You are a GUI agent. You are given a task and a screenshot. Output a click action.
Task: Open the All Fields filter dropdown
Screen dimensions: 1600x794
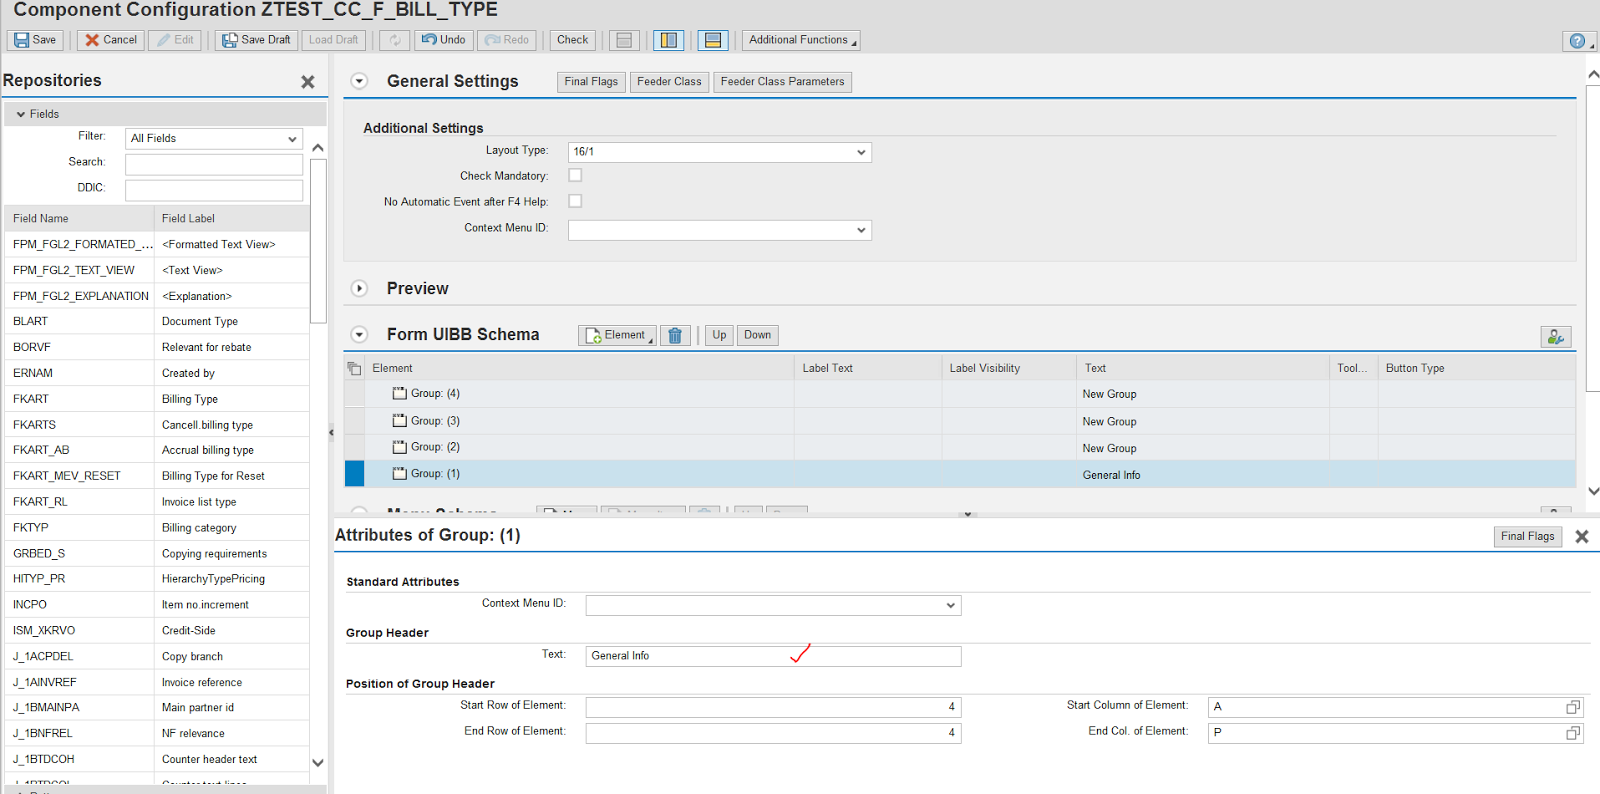pyautogui.click(x=292, y=139)
